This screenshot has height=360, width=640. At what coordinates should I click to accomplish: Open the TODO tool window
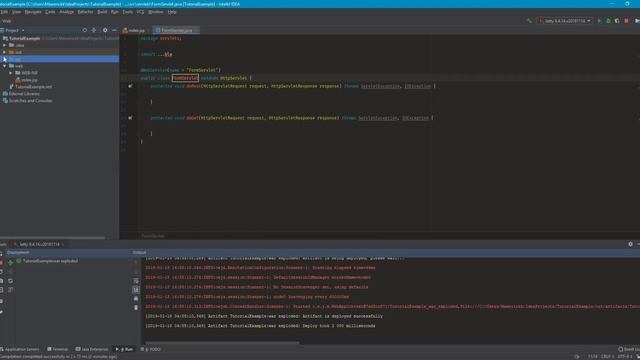(x=151, y=349)
